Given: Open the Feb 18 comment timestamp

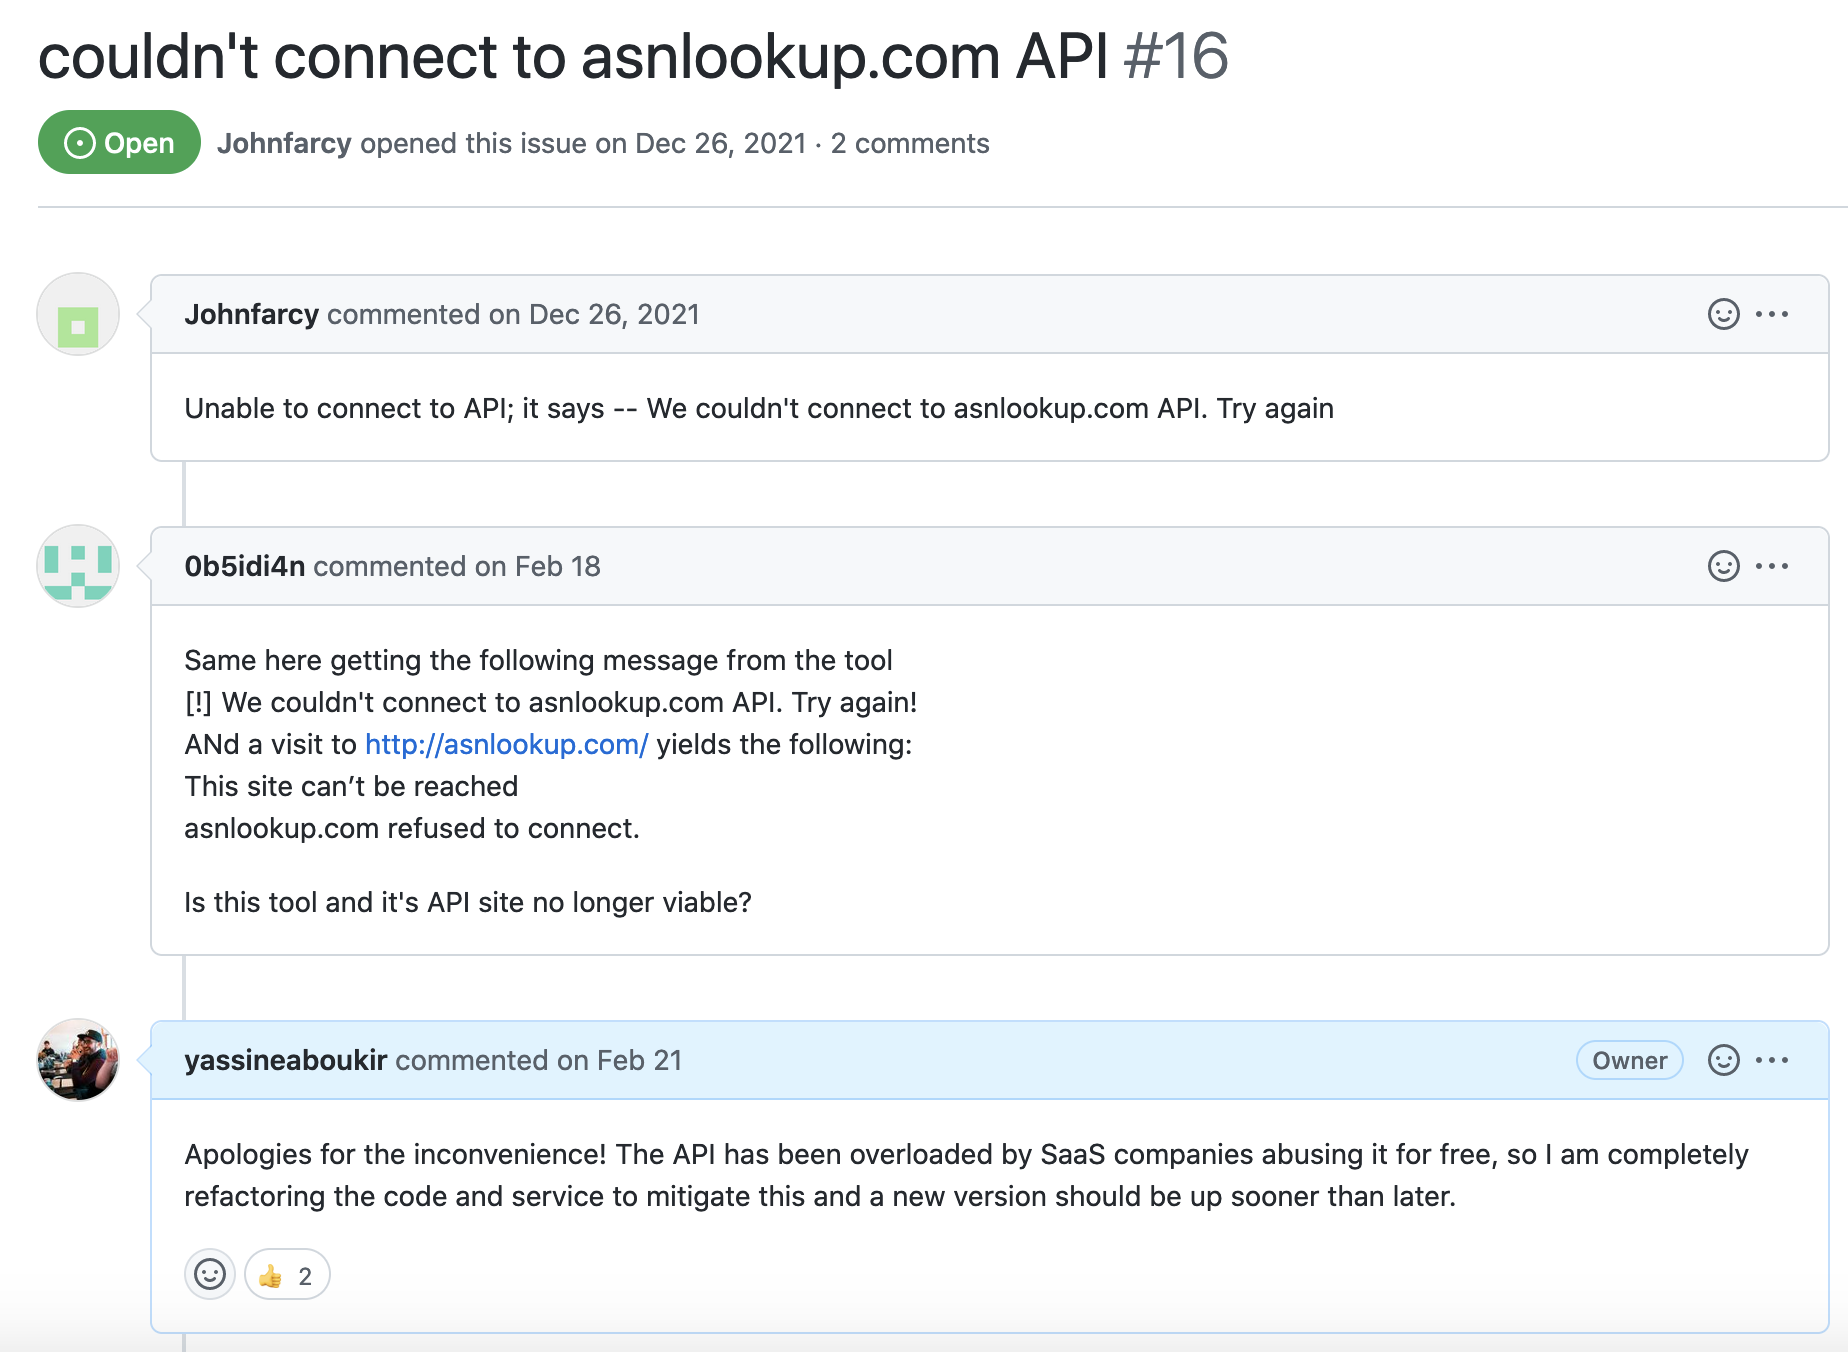Looking at the screenshot, I should coord(558,566).
